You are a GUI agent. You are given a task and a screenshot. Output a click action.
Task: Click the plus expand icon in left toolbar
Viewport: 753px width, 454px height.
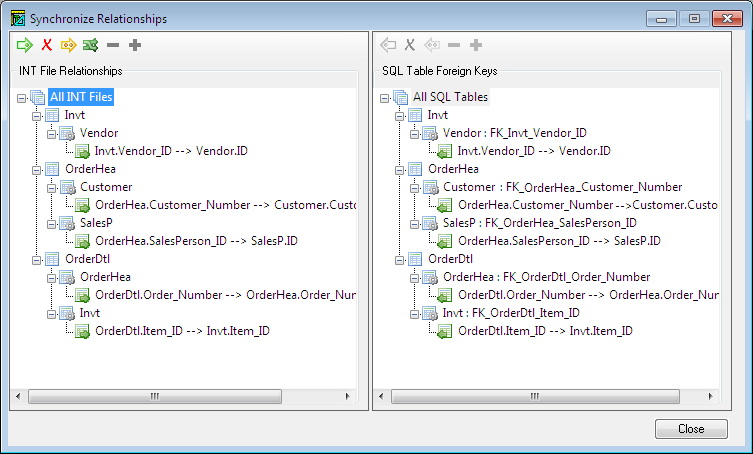(x=135, y=45)
